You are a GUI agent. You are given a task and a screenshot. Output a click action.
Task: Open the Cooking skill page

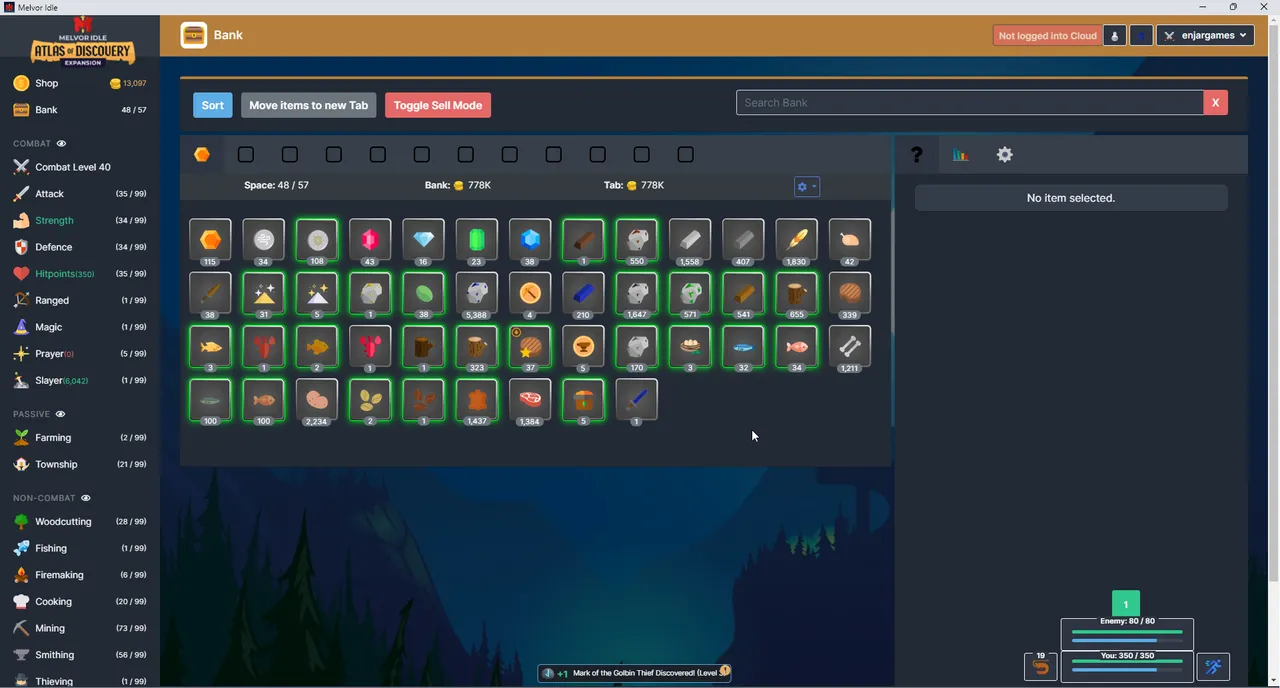80,601
